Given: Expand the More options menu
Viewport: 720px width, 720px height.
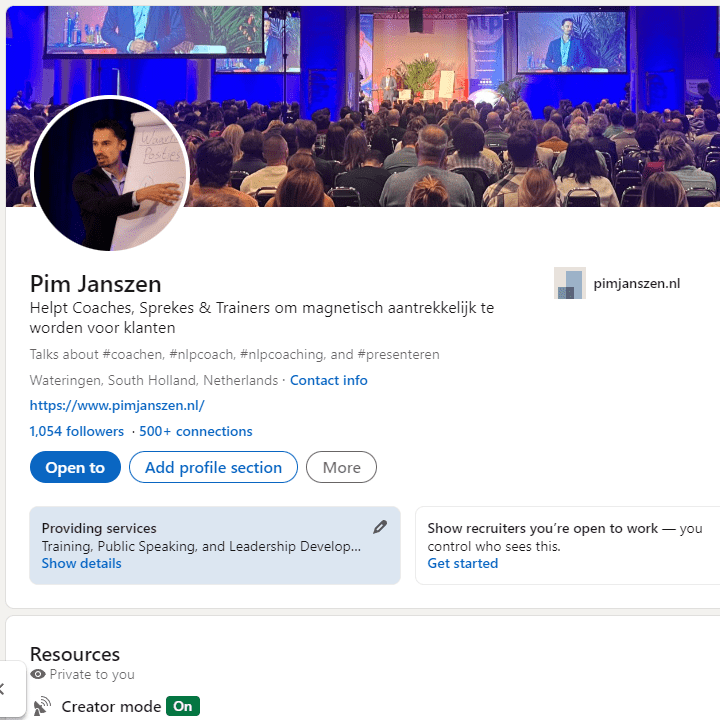Looking at the screenshot, I should [x=342, y=467].
